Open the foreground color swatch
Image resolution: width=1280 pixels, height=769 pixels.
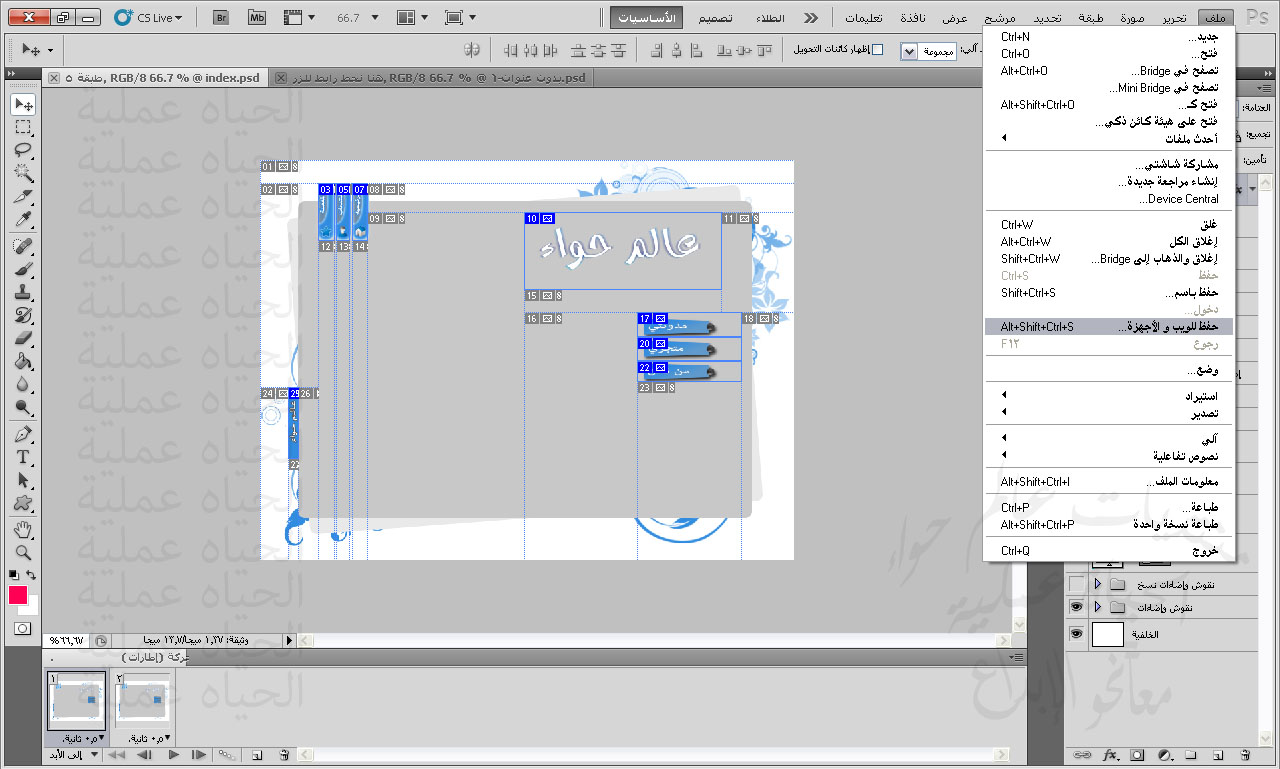[x=18, y=596]
